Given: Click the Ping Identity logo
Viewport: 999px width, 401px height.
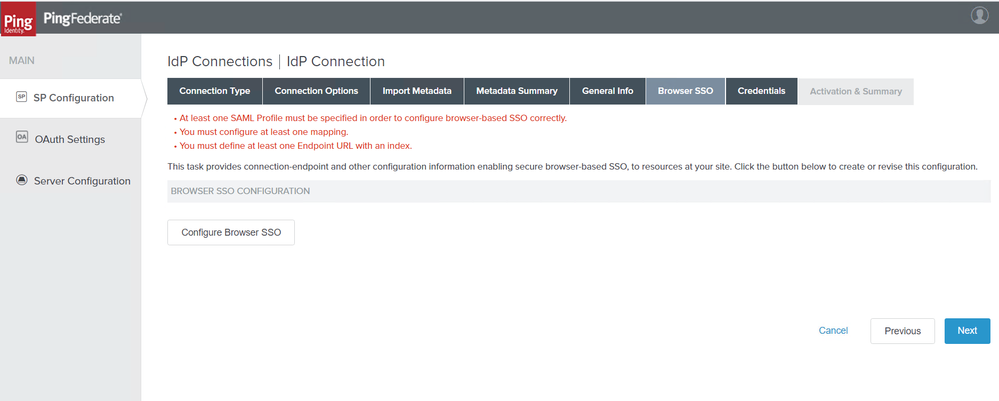Looking at the screenshot, I should click(x=19, y=18).
